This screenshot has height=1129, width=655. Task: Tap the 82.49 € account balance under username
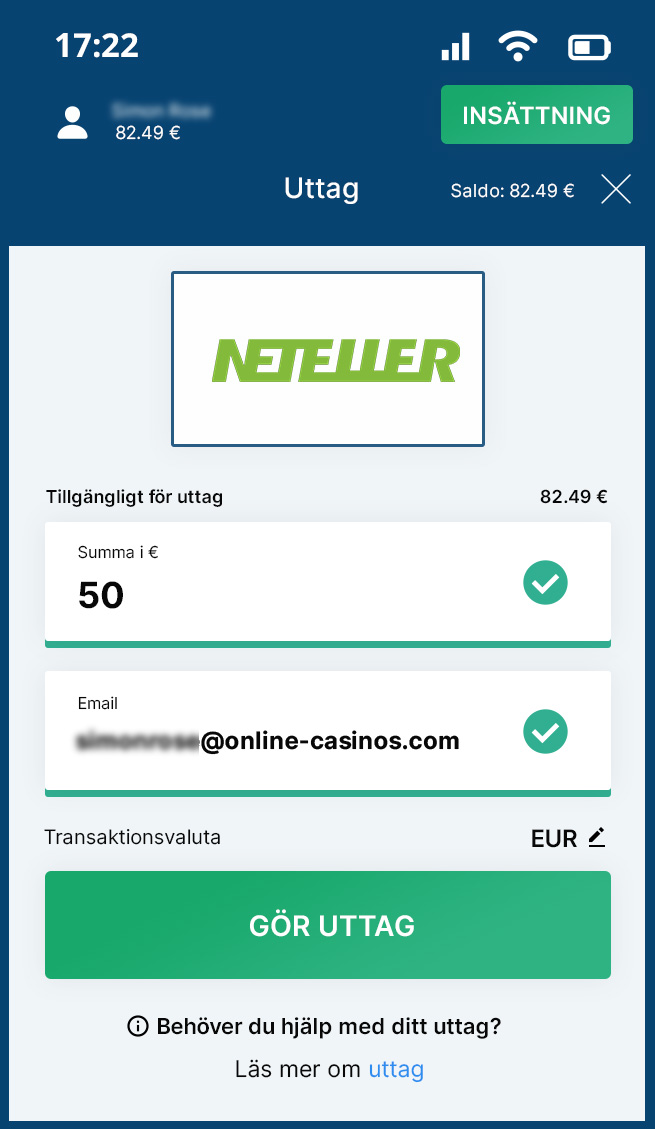point(148,132)
